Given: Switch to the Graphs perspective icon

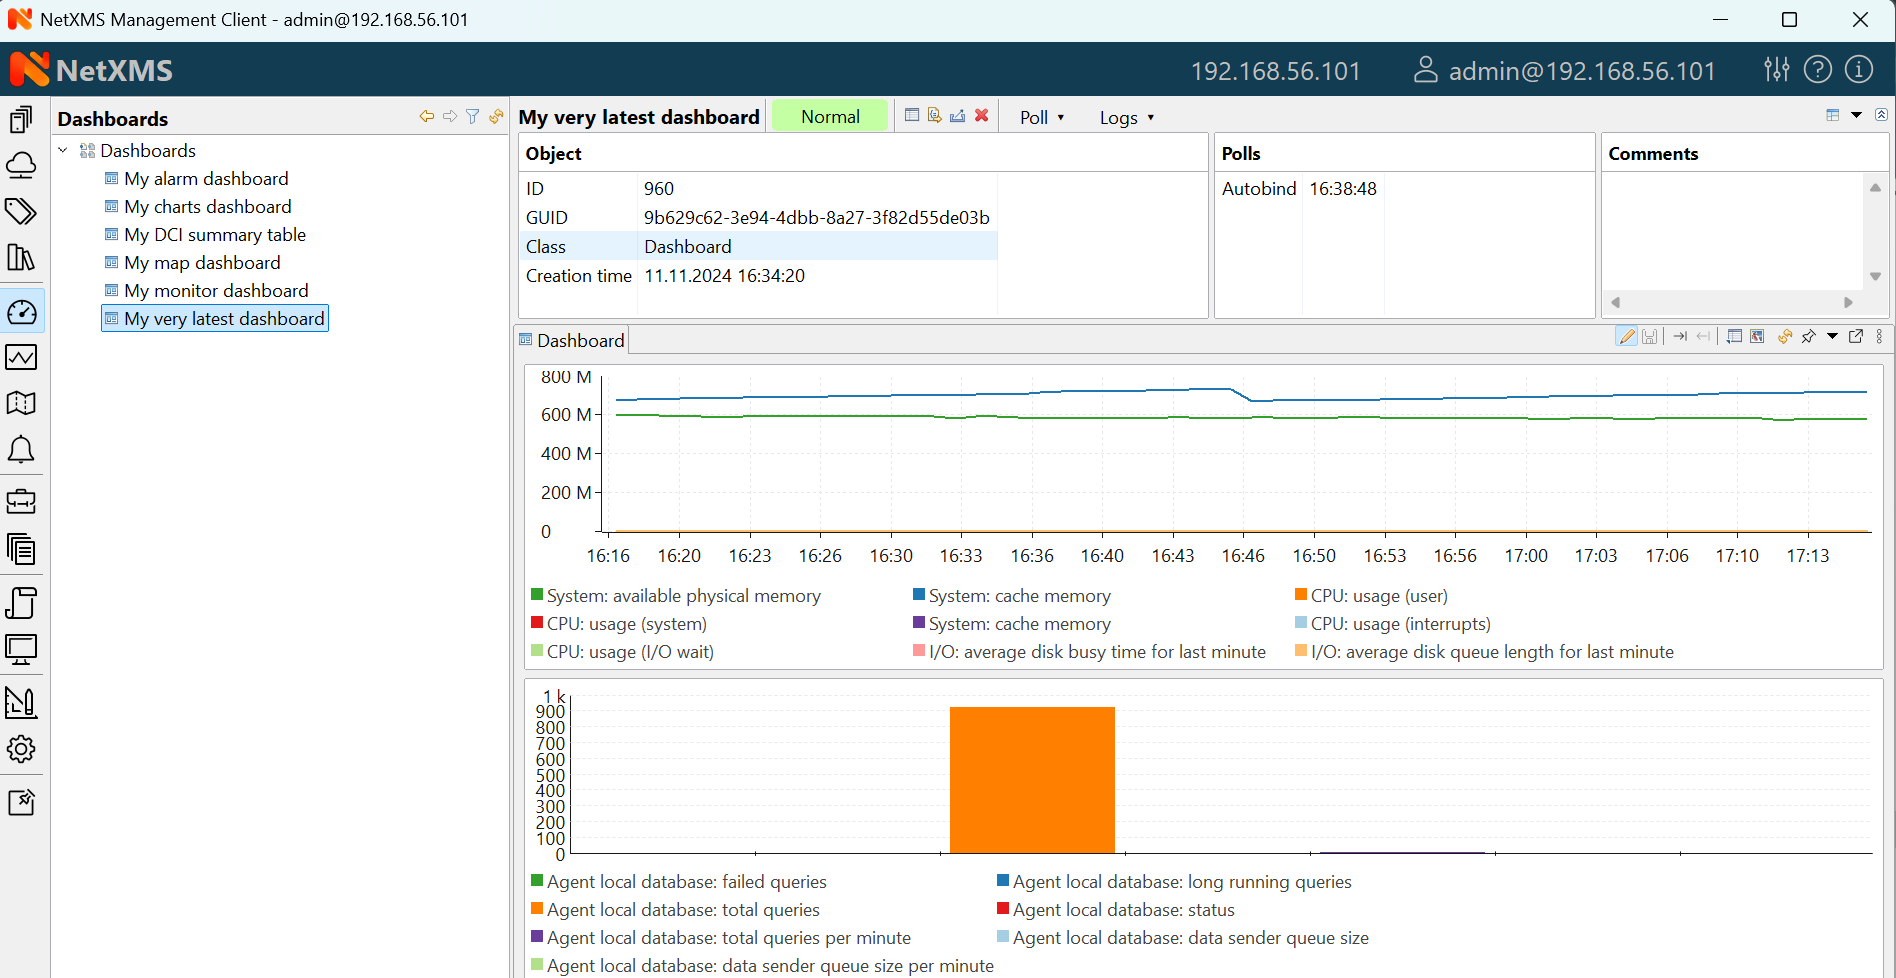Looking at the screenshot, I should pos(21,357).
